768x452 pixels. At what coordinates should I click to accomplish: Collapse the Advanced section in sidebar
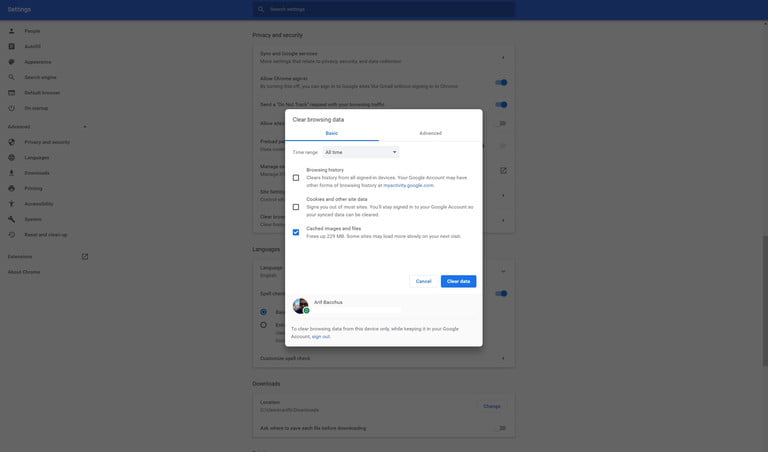[85, 127]
